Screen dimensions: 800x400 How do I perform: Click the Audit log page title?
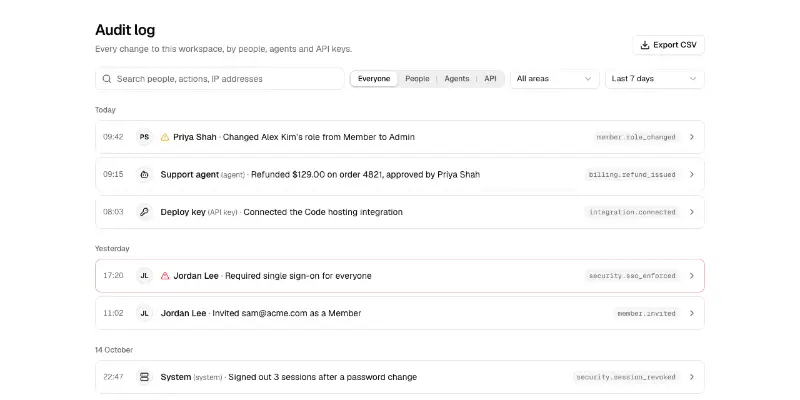125,30
